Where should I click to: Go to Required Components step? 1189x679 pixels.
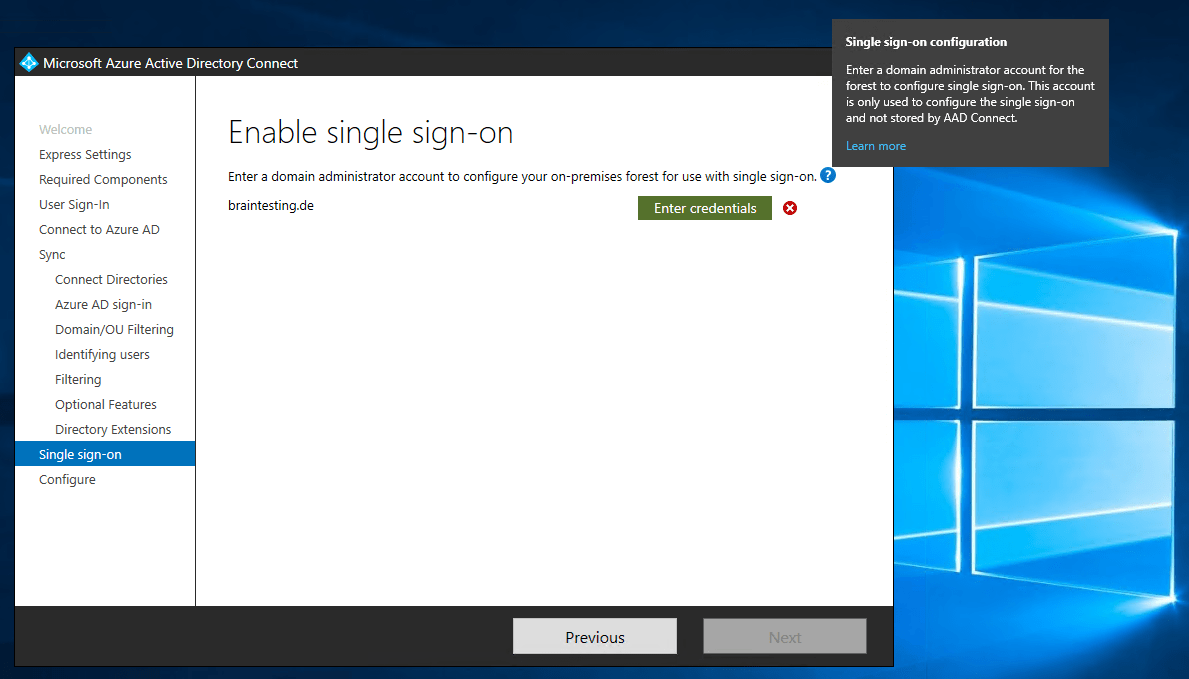103,180
